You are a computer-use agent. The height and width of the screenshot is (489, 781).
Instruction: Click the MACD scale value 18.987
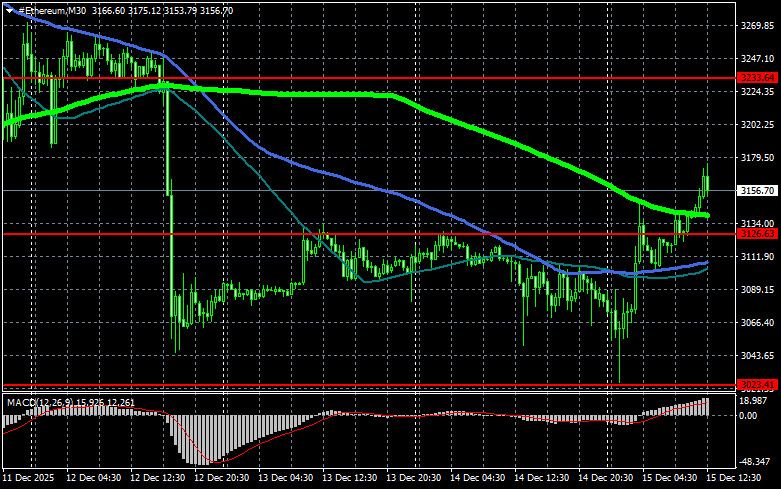(754, 401)
